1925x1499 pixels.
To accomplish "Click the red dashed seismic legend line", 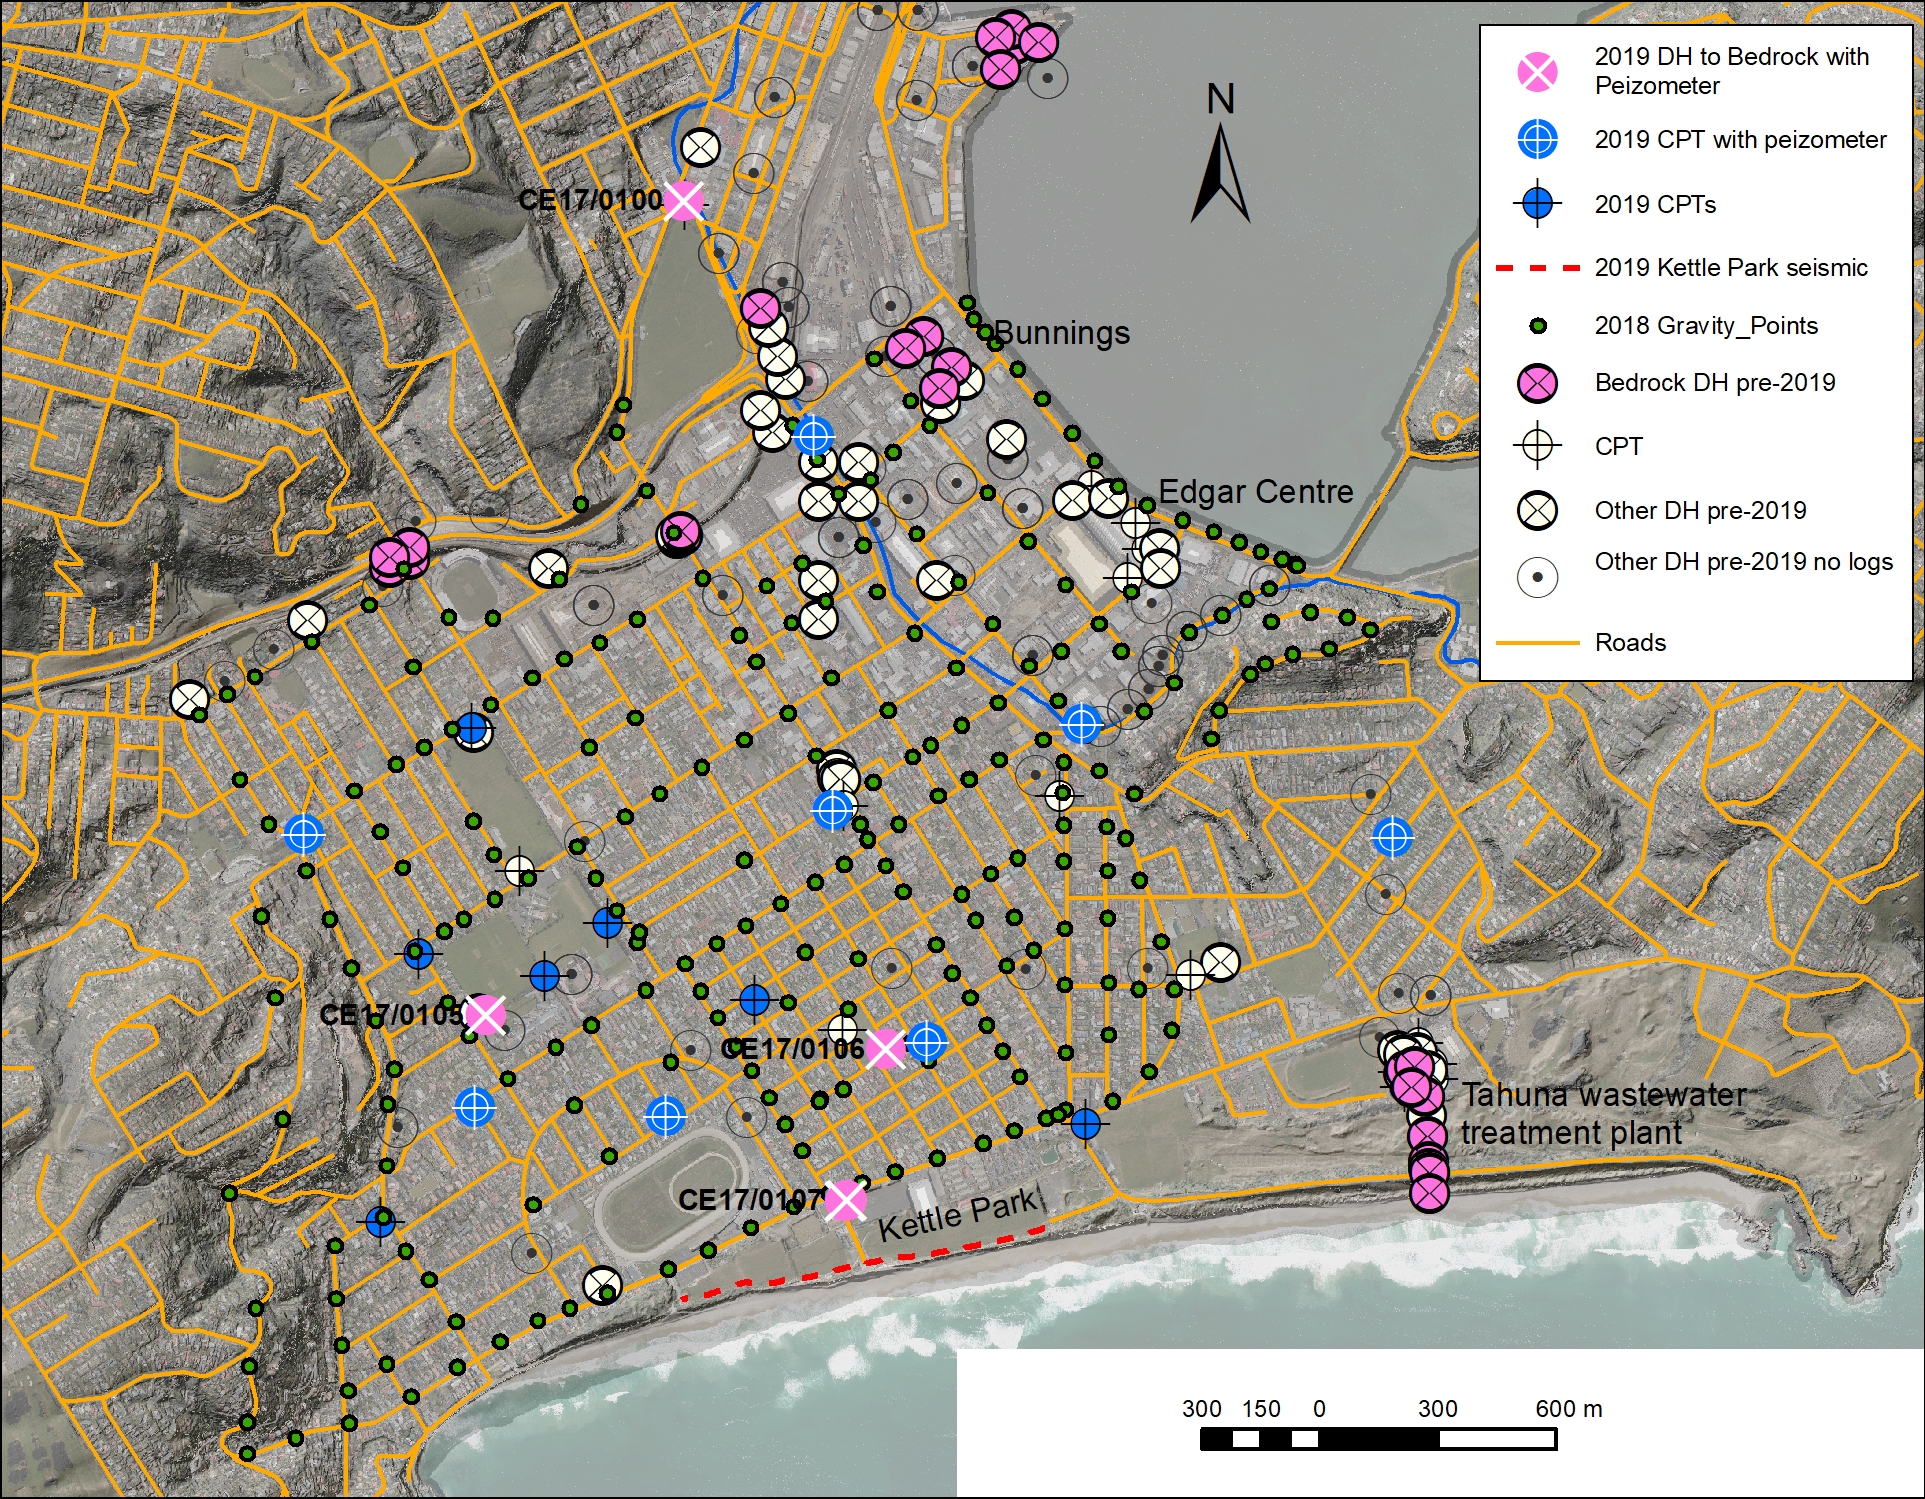I will tap(1537, 268).
